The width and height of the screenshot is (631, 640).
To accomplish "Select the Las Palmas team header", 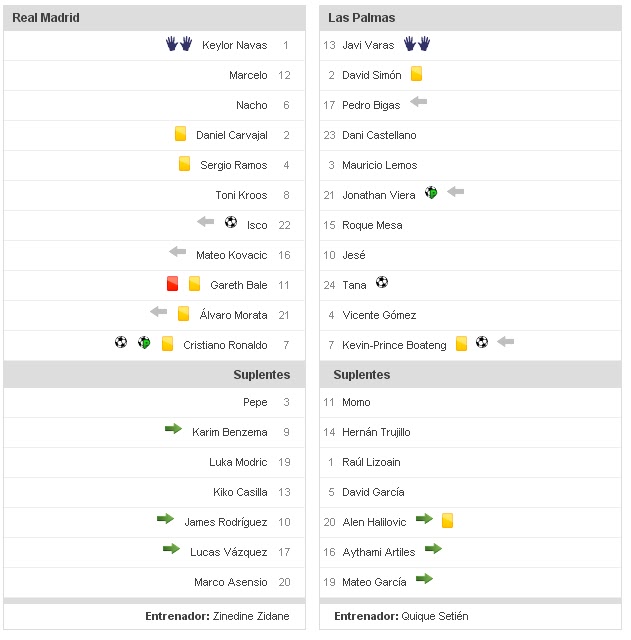I will (x=361, y=18).
